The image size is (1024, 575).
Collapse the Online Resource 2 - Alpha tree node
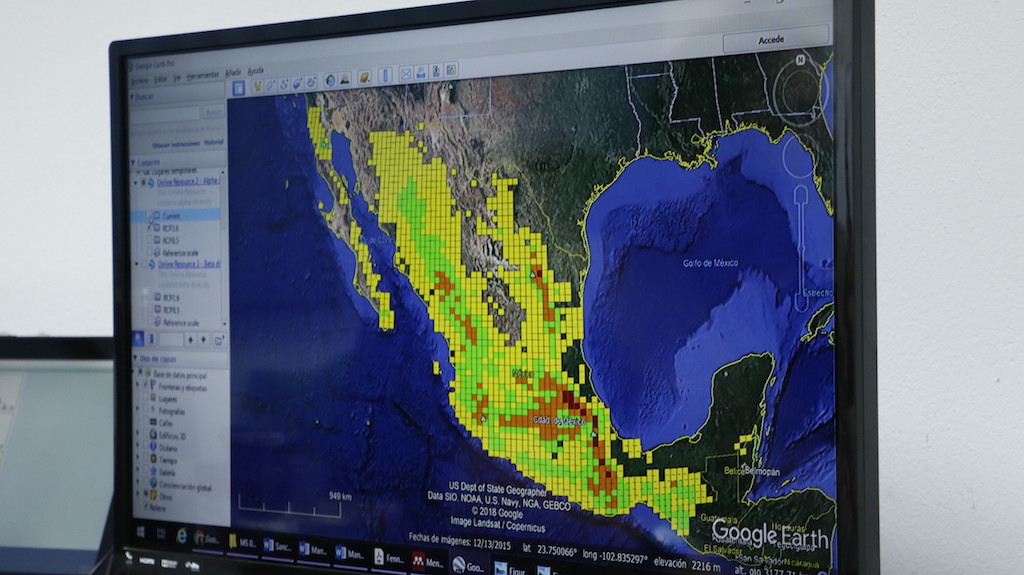click(x=135, y=183)
